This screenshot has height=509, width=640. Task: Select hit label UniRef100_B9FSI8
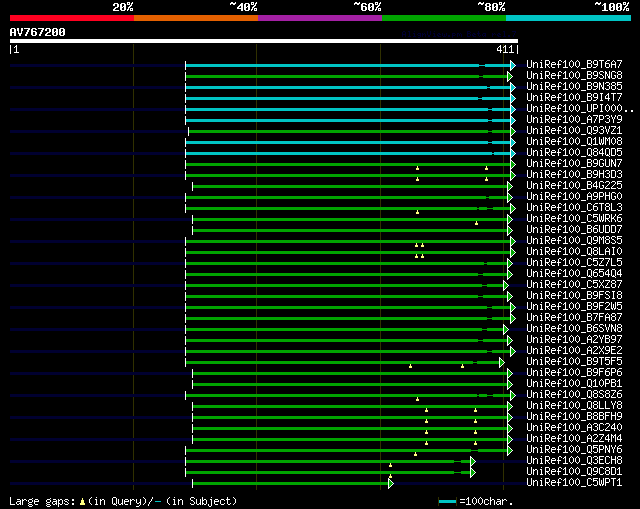pyautogui.click(x=574, y=296)
